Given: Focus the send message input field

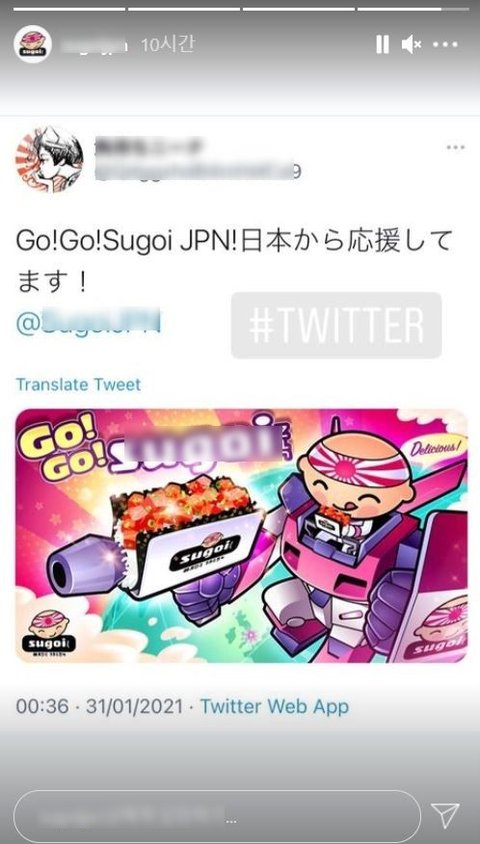Looking at the screenshot, I should (217, 816).
